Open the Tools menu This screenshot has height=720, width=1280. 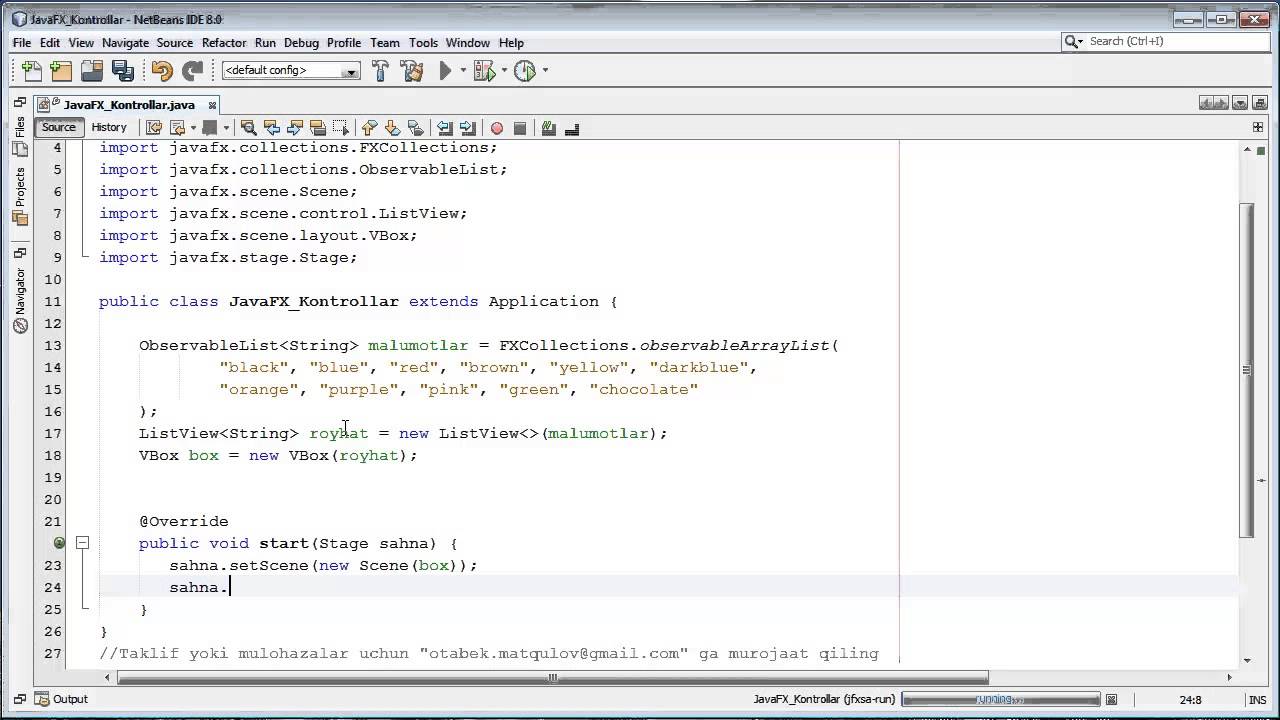[423, 43]
